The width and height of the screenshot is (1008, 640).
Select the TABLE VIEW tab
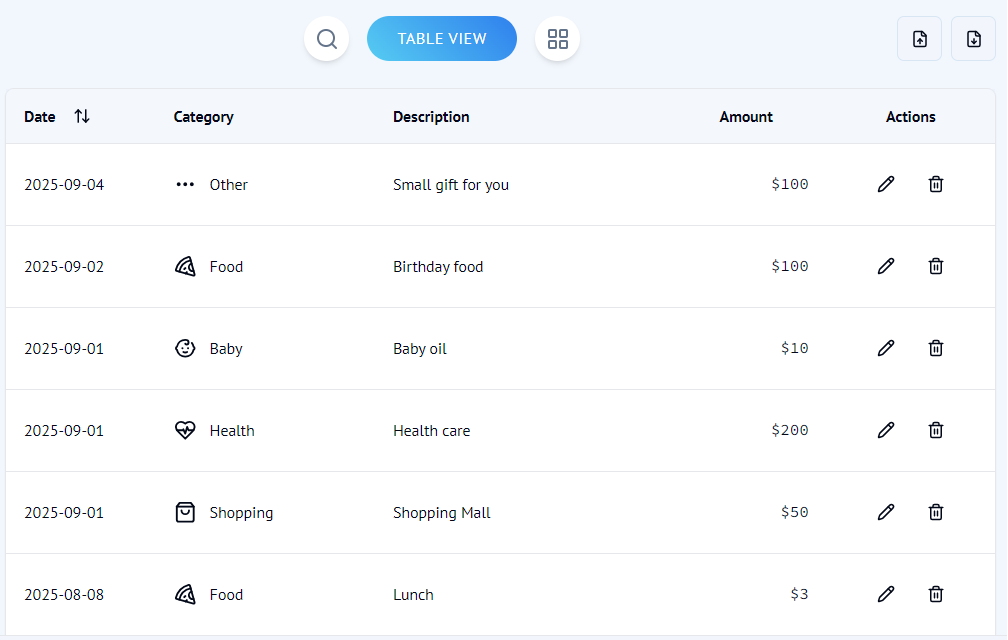(442, 38)
